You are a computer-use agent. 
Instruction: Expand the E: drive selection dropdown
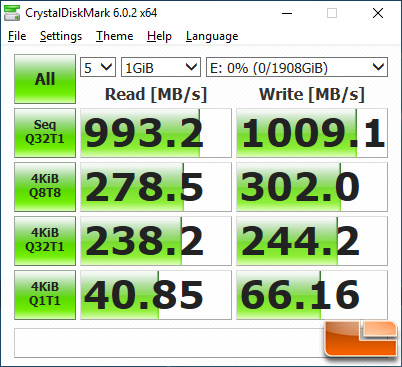click(297, 67)
